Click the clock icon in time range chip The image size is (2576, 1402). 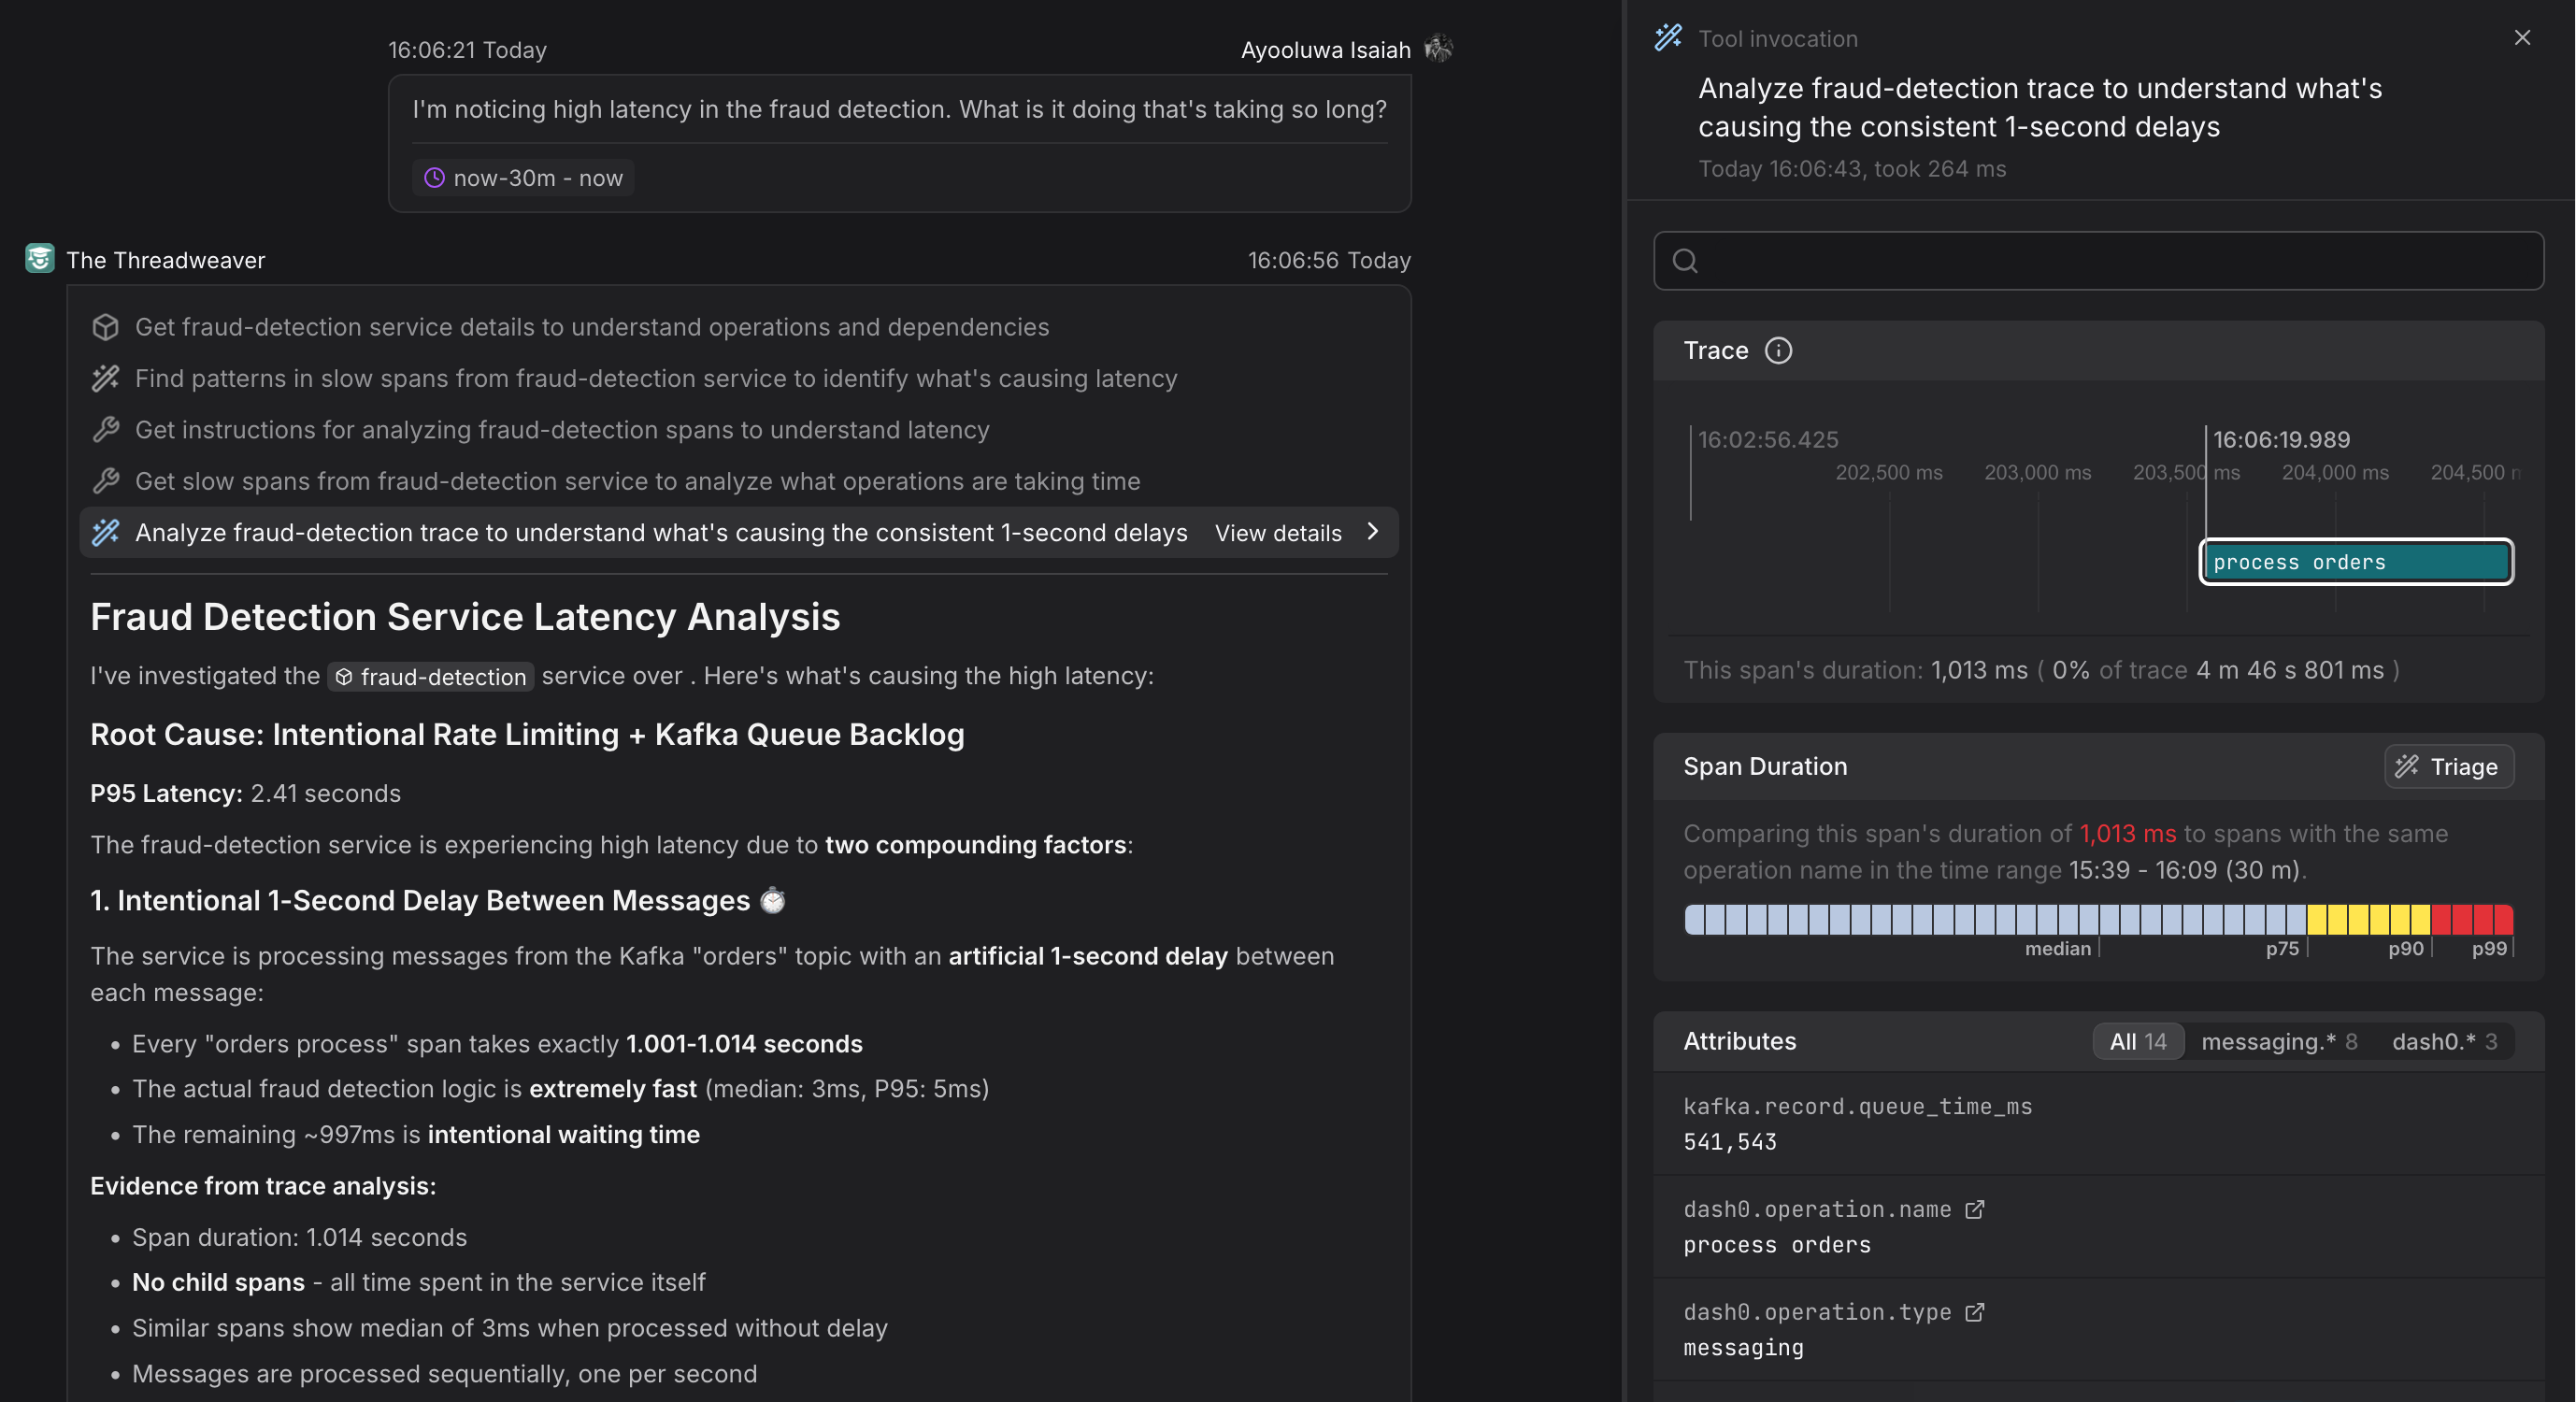tap(434, 178)
